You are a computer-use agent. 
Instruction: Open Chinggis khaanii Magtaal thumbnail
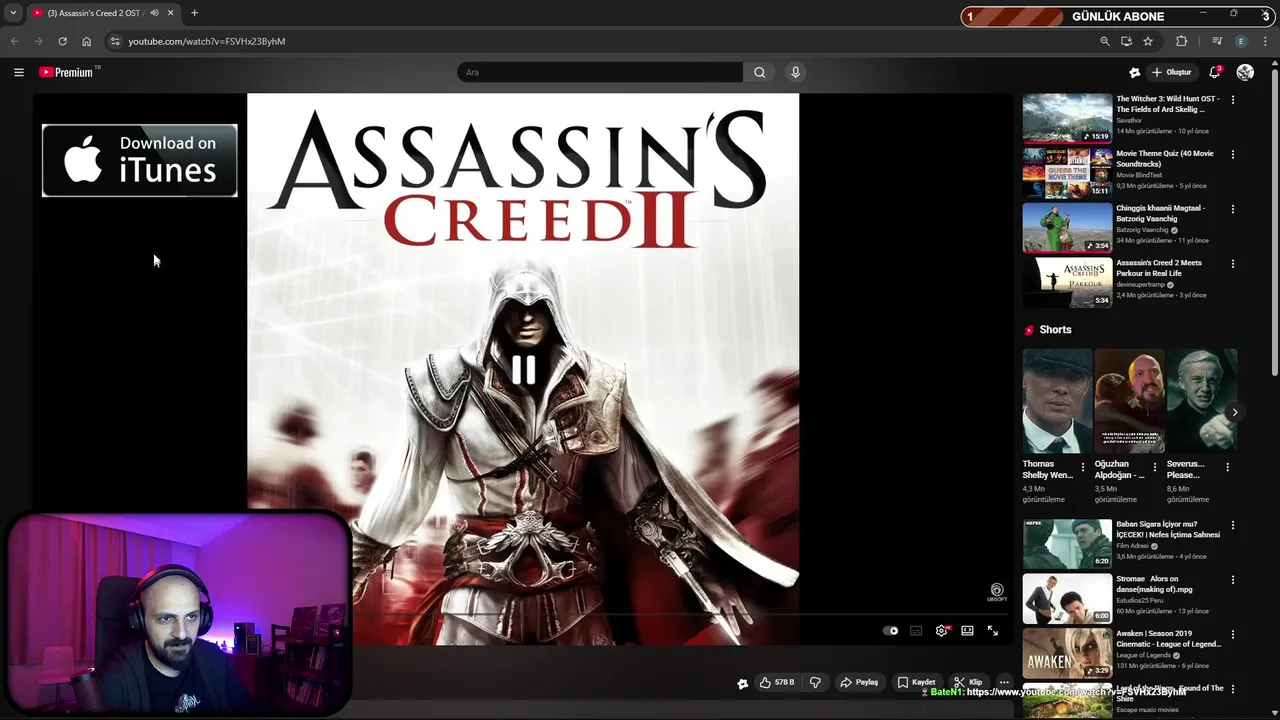pyautogui.click(x=1067, y=228)
